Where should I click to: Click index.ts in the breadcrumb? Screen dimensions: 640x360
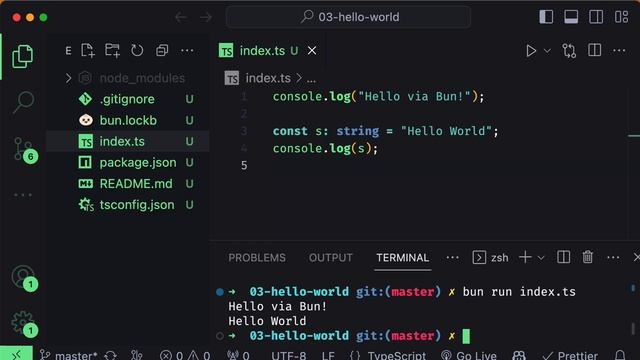[268, 78]
